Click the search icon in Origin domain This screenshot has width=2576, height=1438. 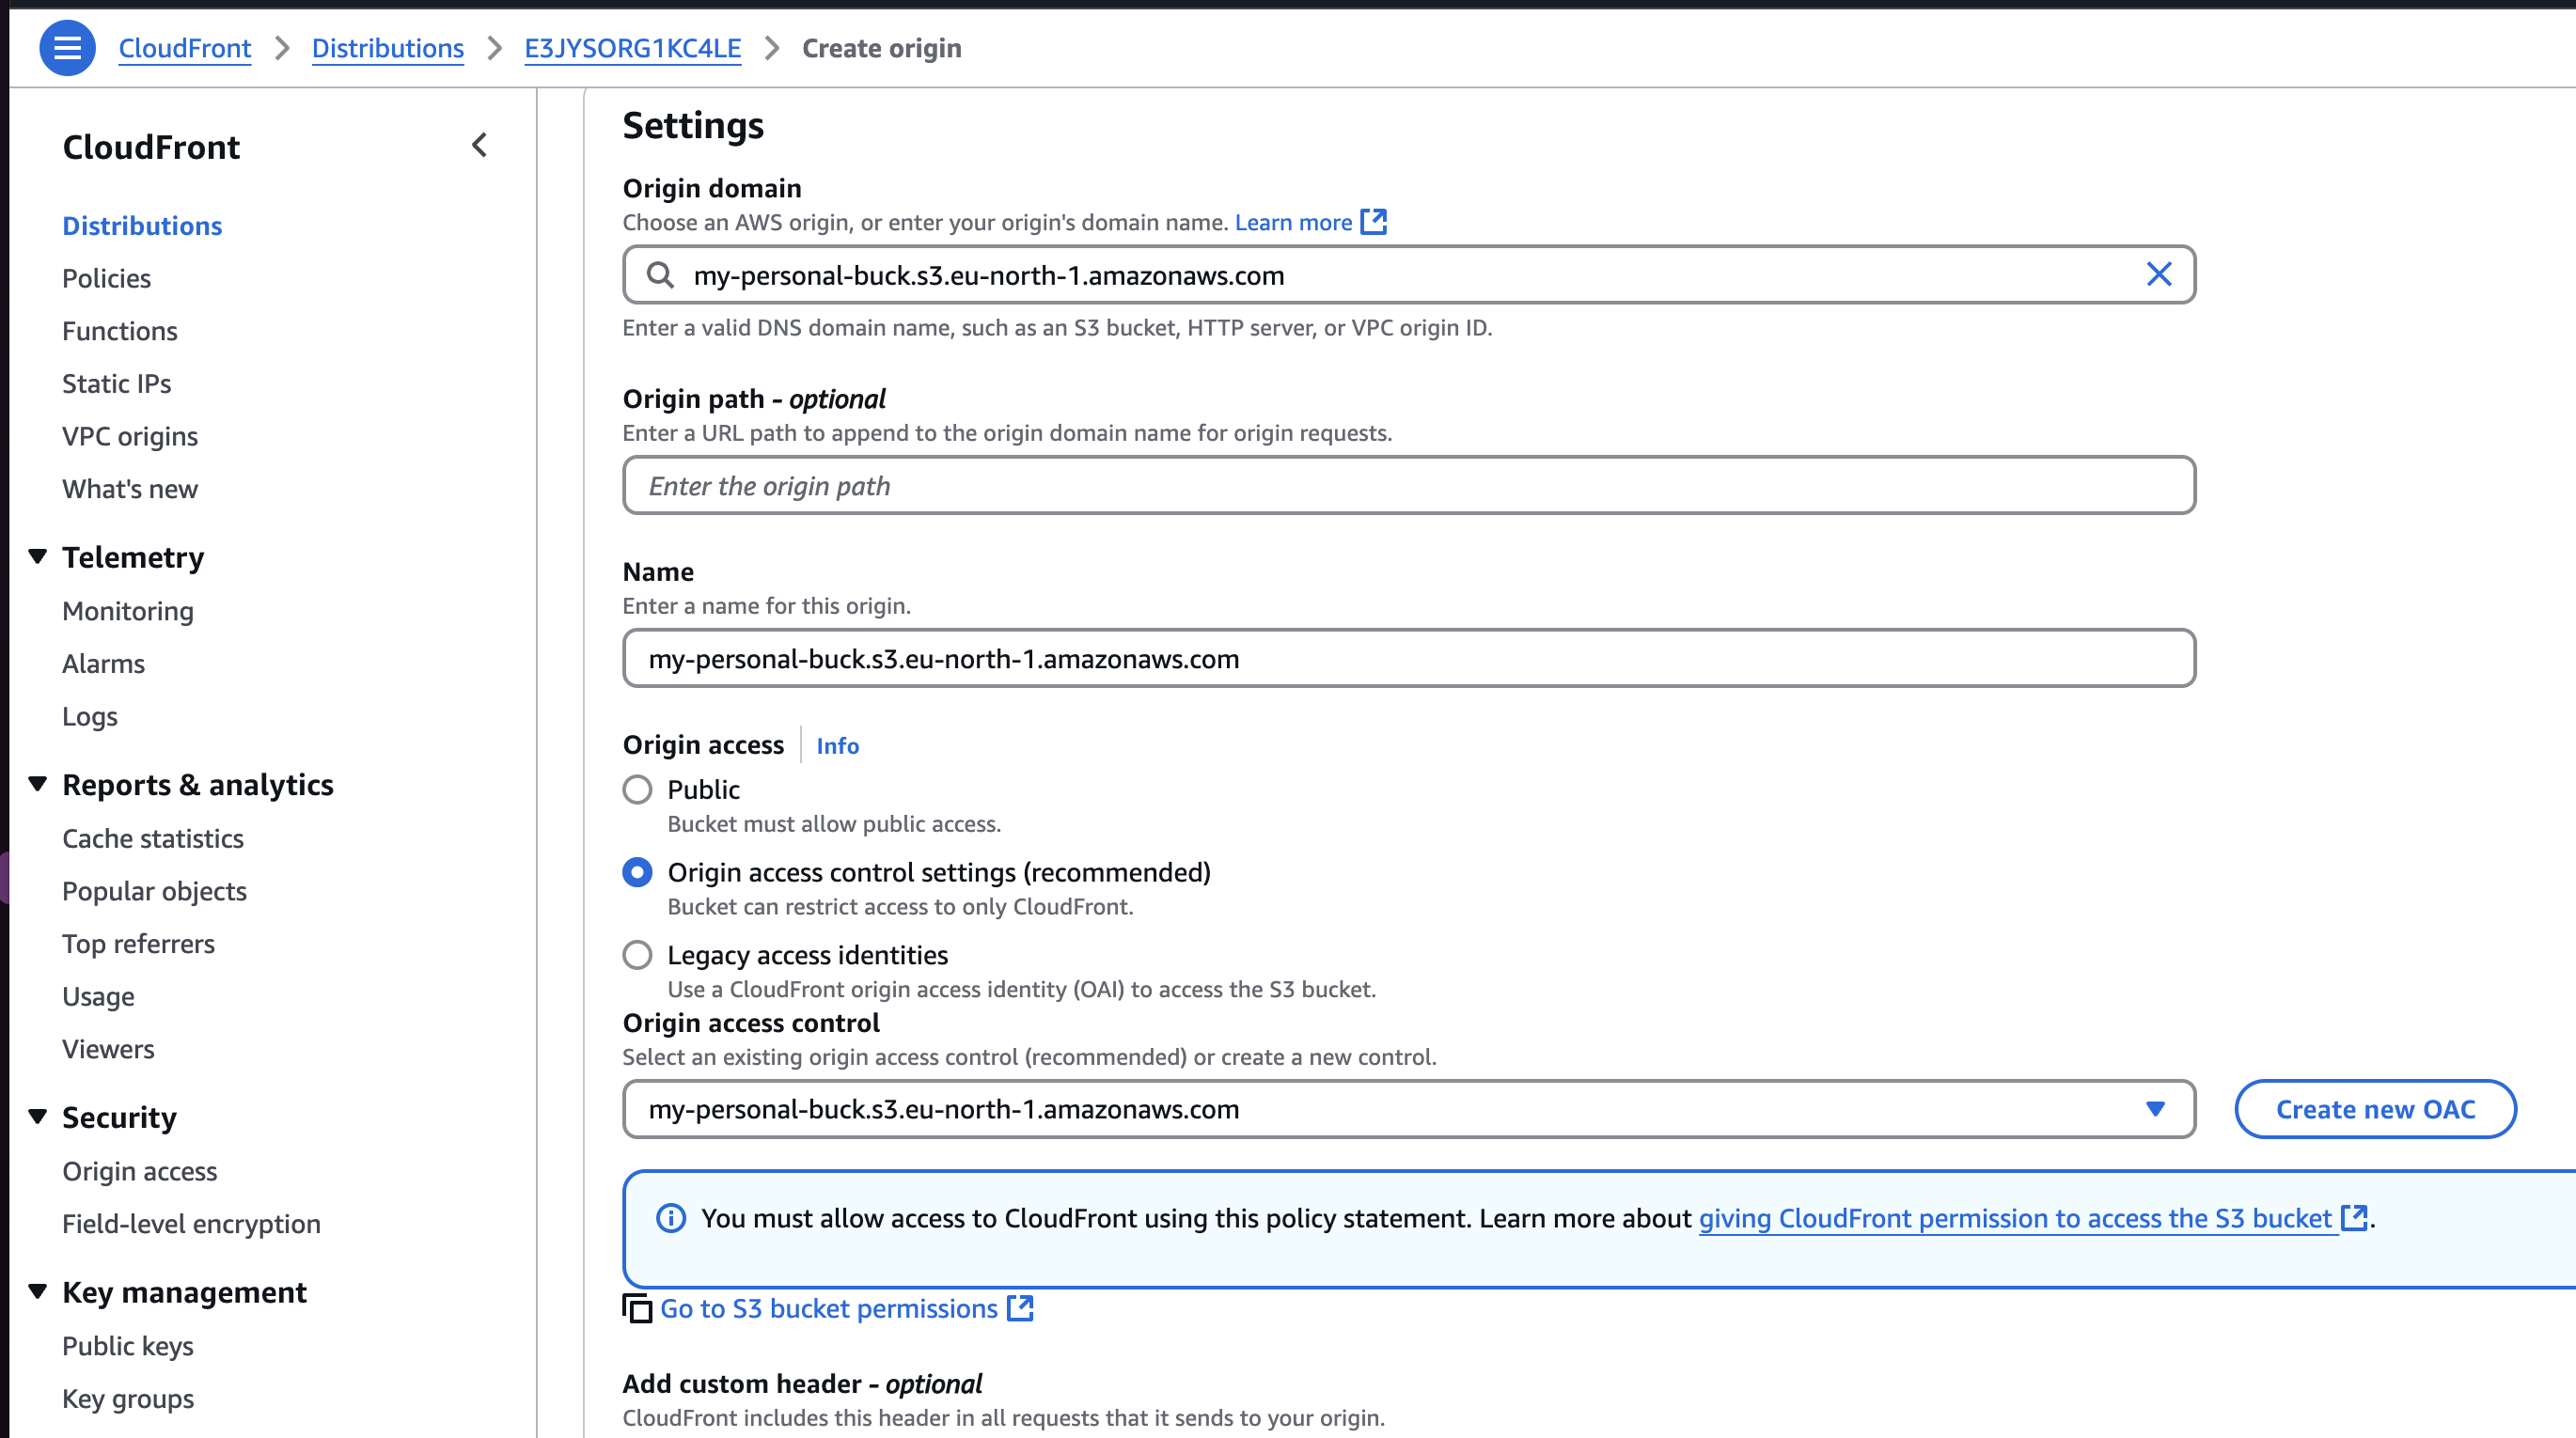click(660, 274)
